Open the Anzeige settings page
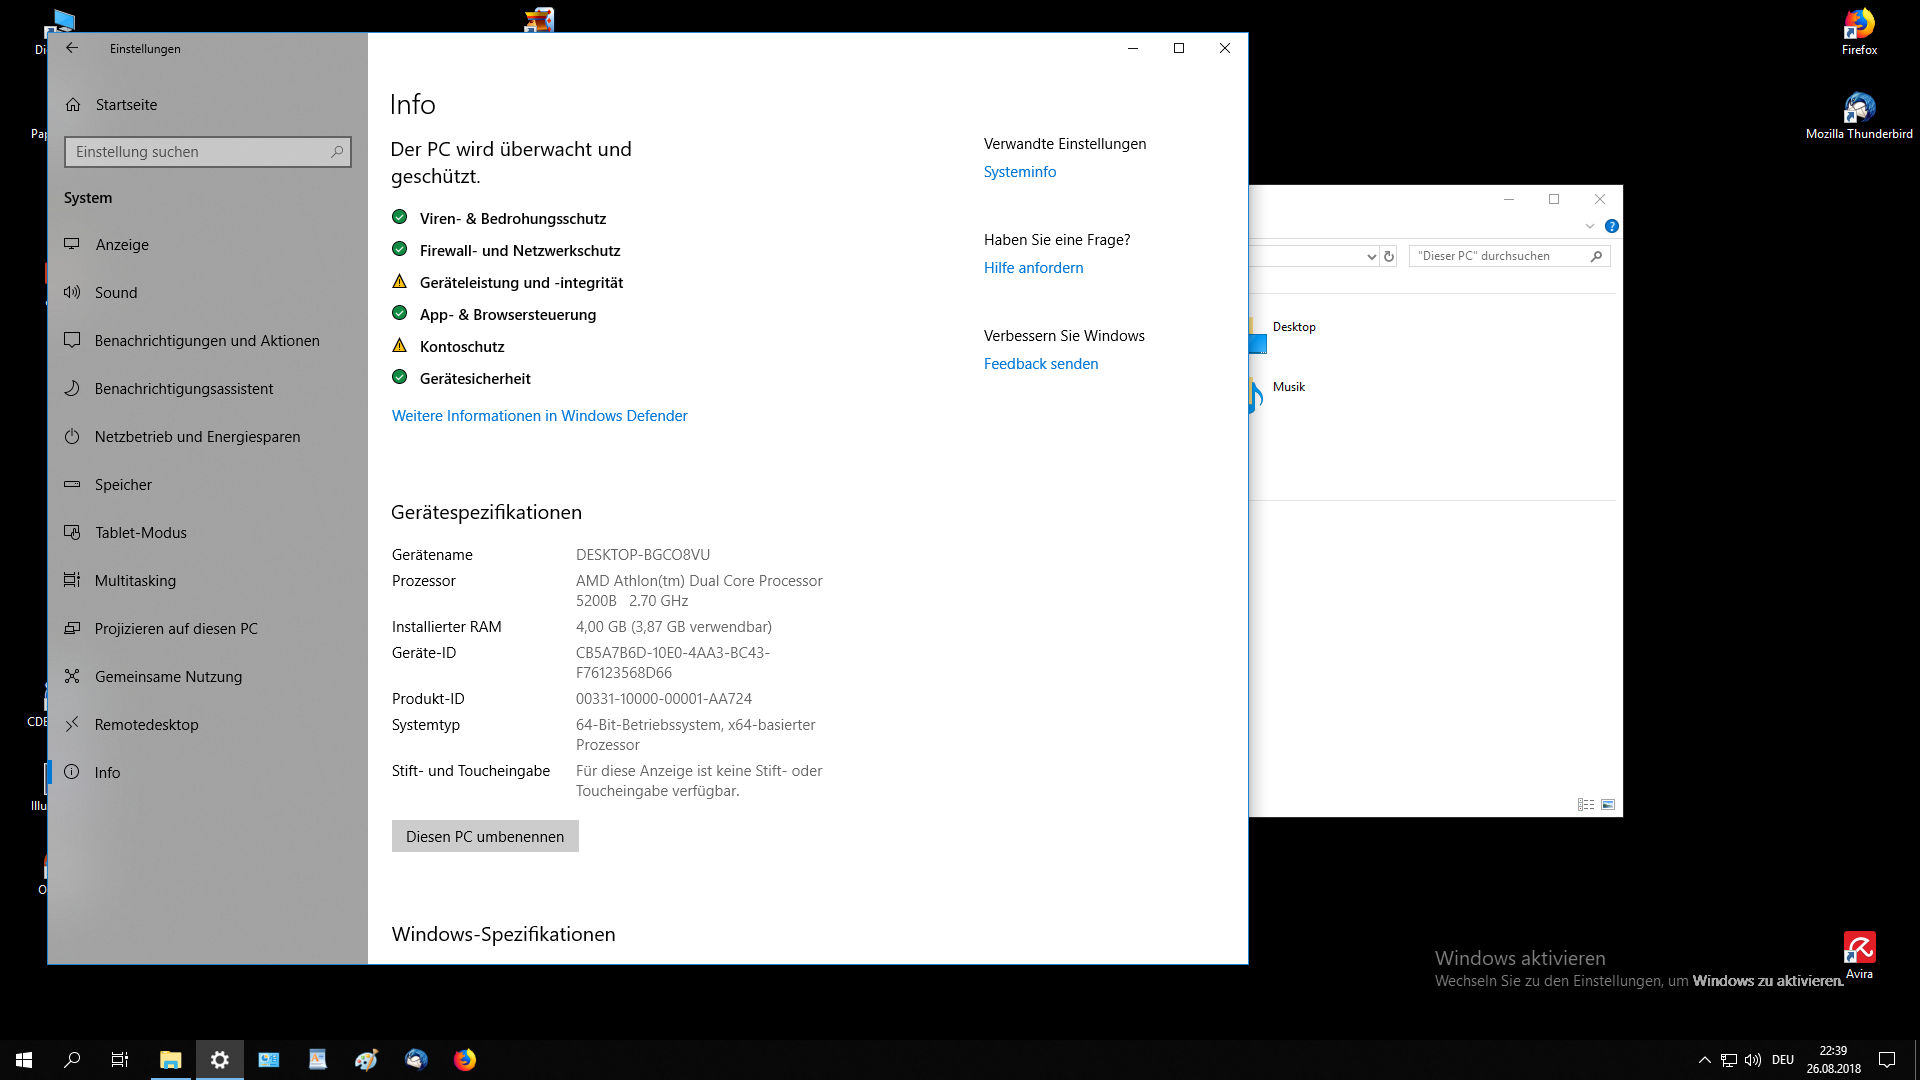This screenshot has width=1920, height=1080. click(x=121, y=245)
